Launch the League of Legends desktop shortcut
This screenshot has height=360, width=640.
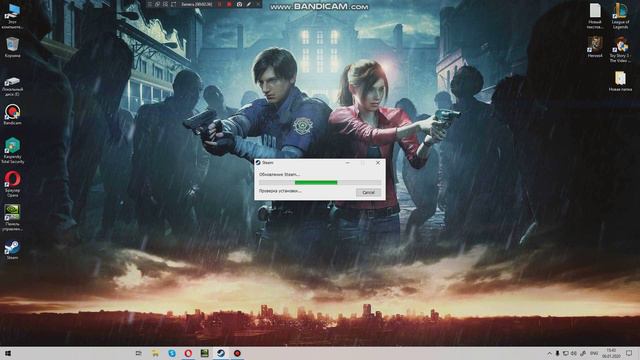tap(620, 16)
